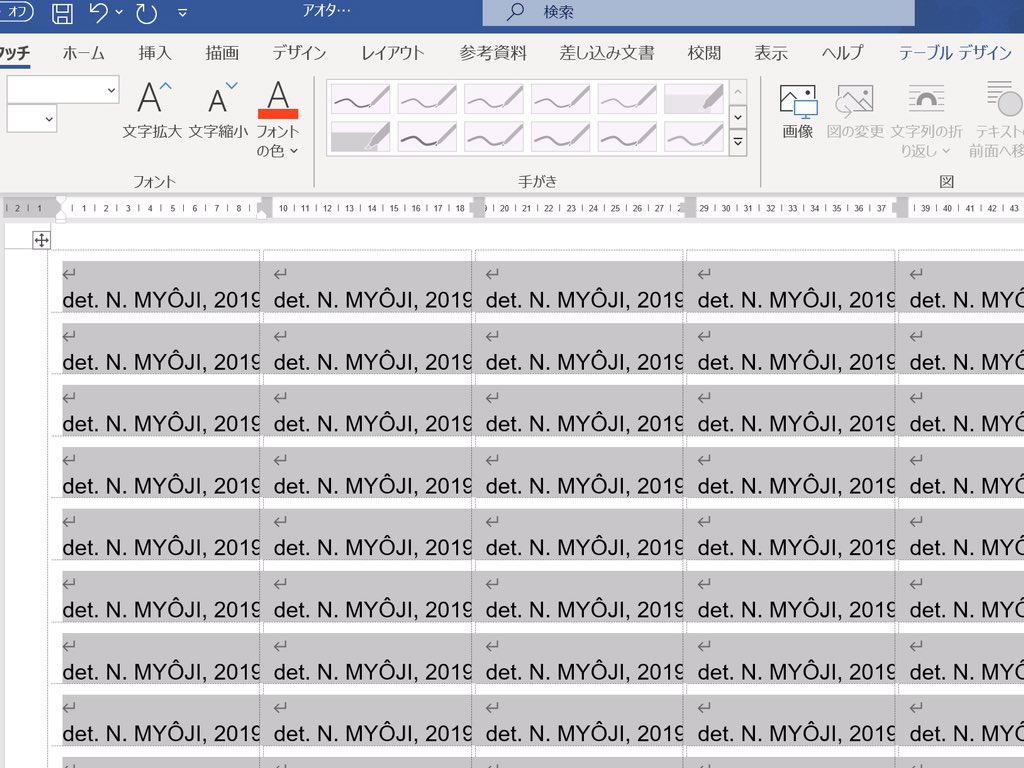Open the ヘルプ tab

tap(842, 53)
